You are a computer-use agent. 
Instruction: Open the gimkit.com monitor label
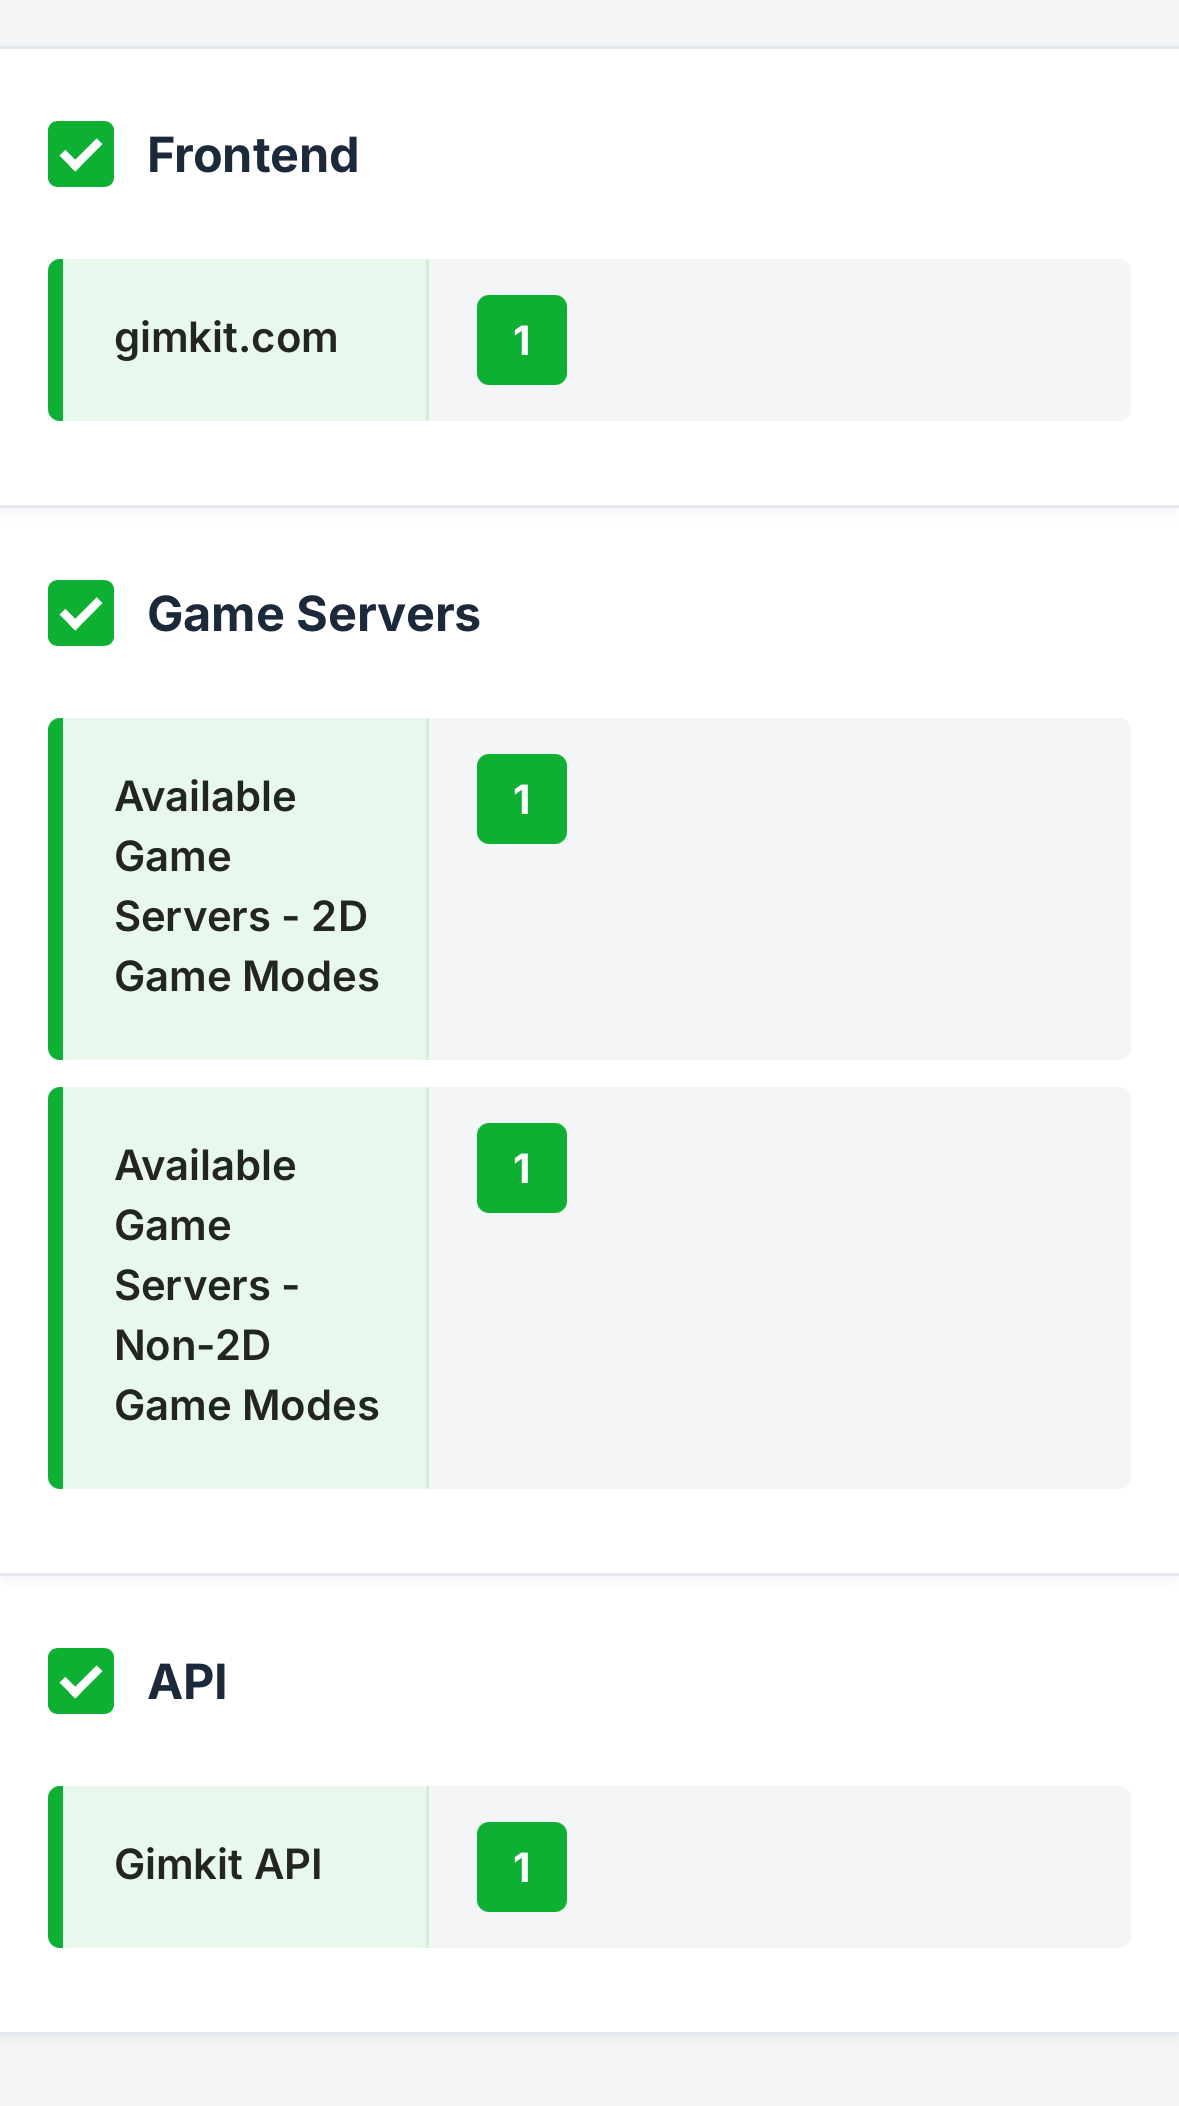coord(226,338)
